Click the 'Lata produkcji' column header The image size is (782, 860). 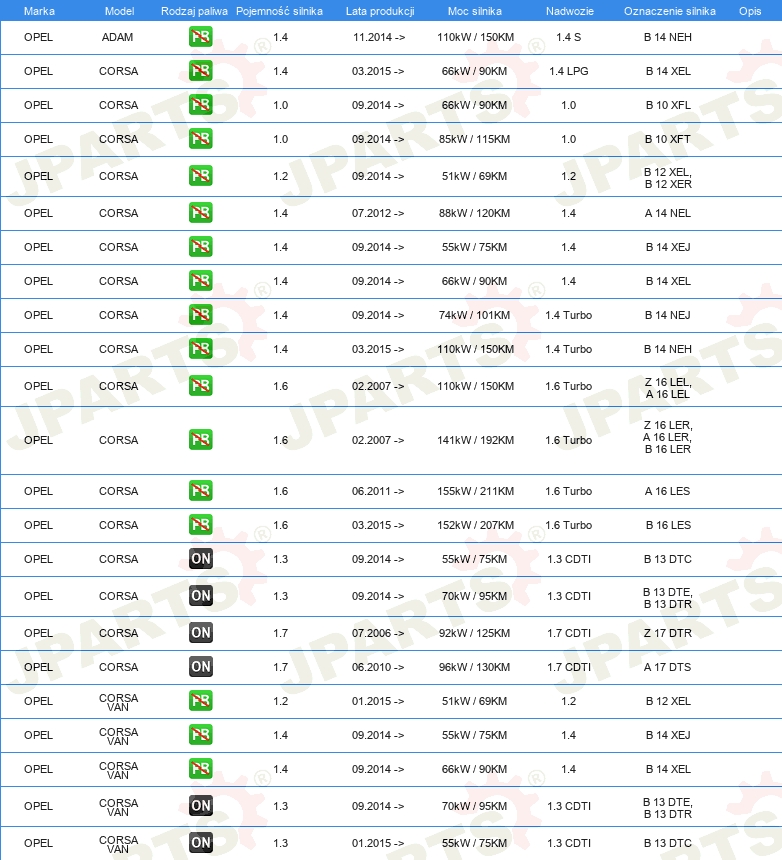(x=379, y=11)
